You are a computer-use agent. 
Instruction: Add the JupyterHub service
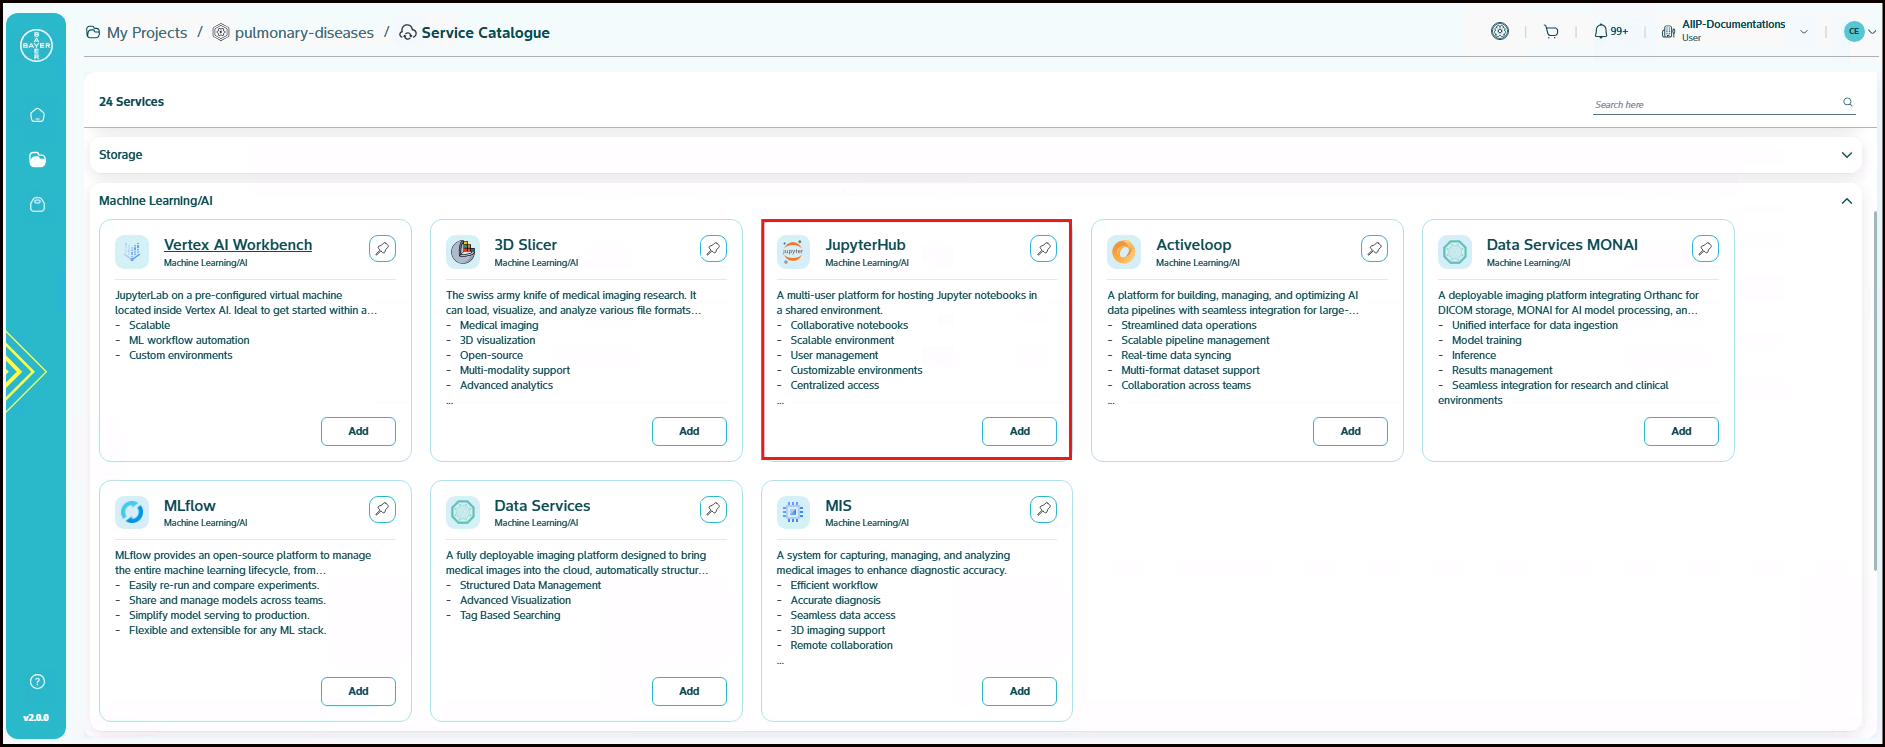(x=1019, y=431)
